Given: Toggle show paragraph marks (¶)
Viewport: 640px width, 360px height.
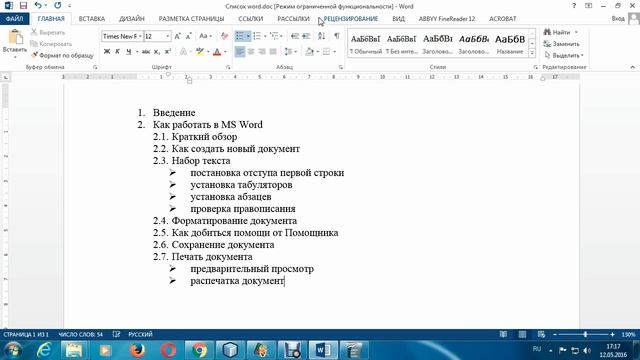Looking at the screenshot, I should [337, 36].
